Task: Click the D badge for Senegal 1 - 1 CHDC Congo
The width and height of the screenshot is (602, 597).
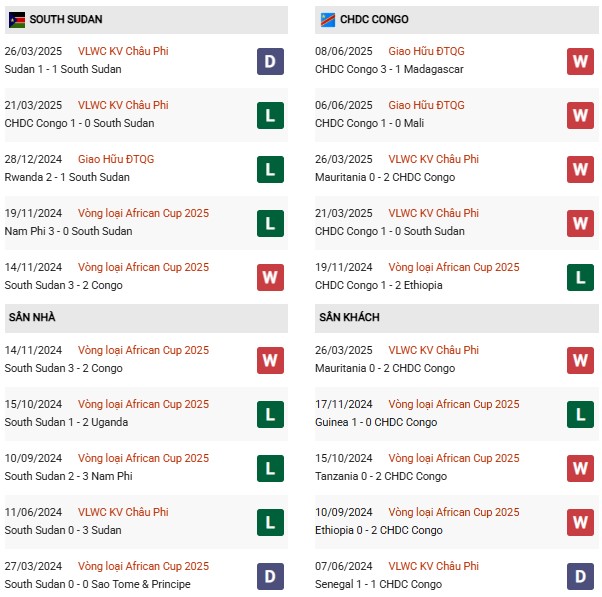Action: [581, 576]
